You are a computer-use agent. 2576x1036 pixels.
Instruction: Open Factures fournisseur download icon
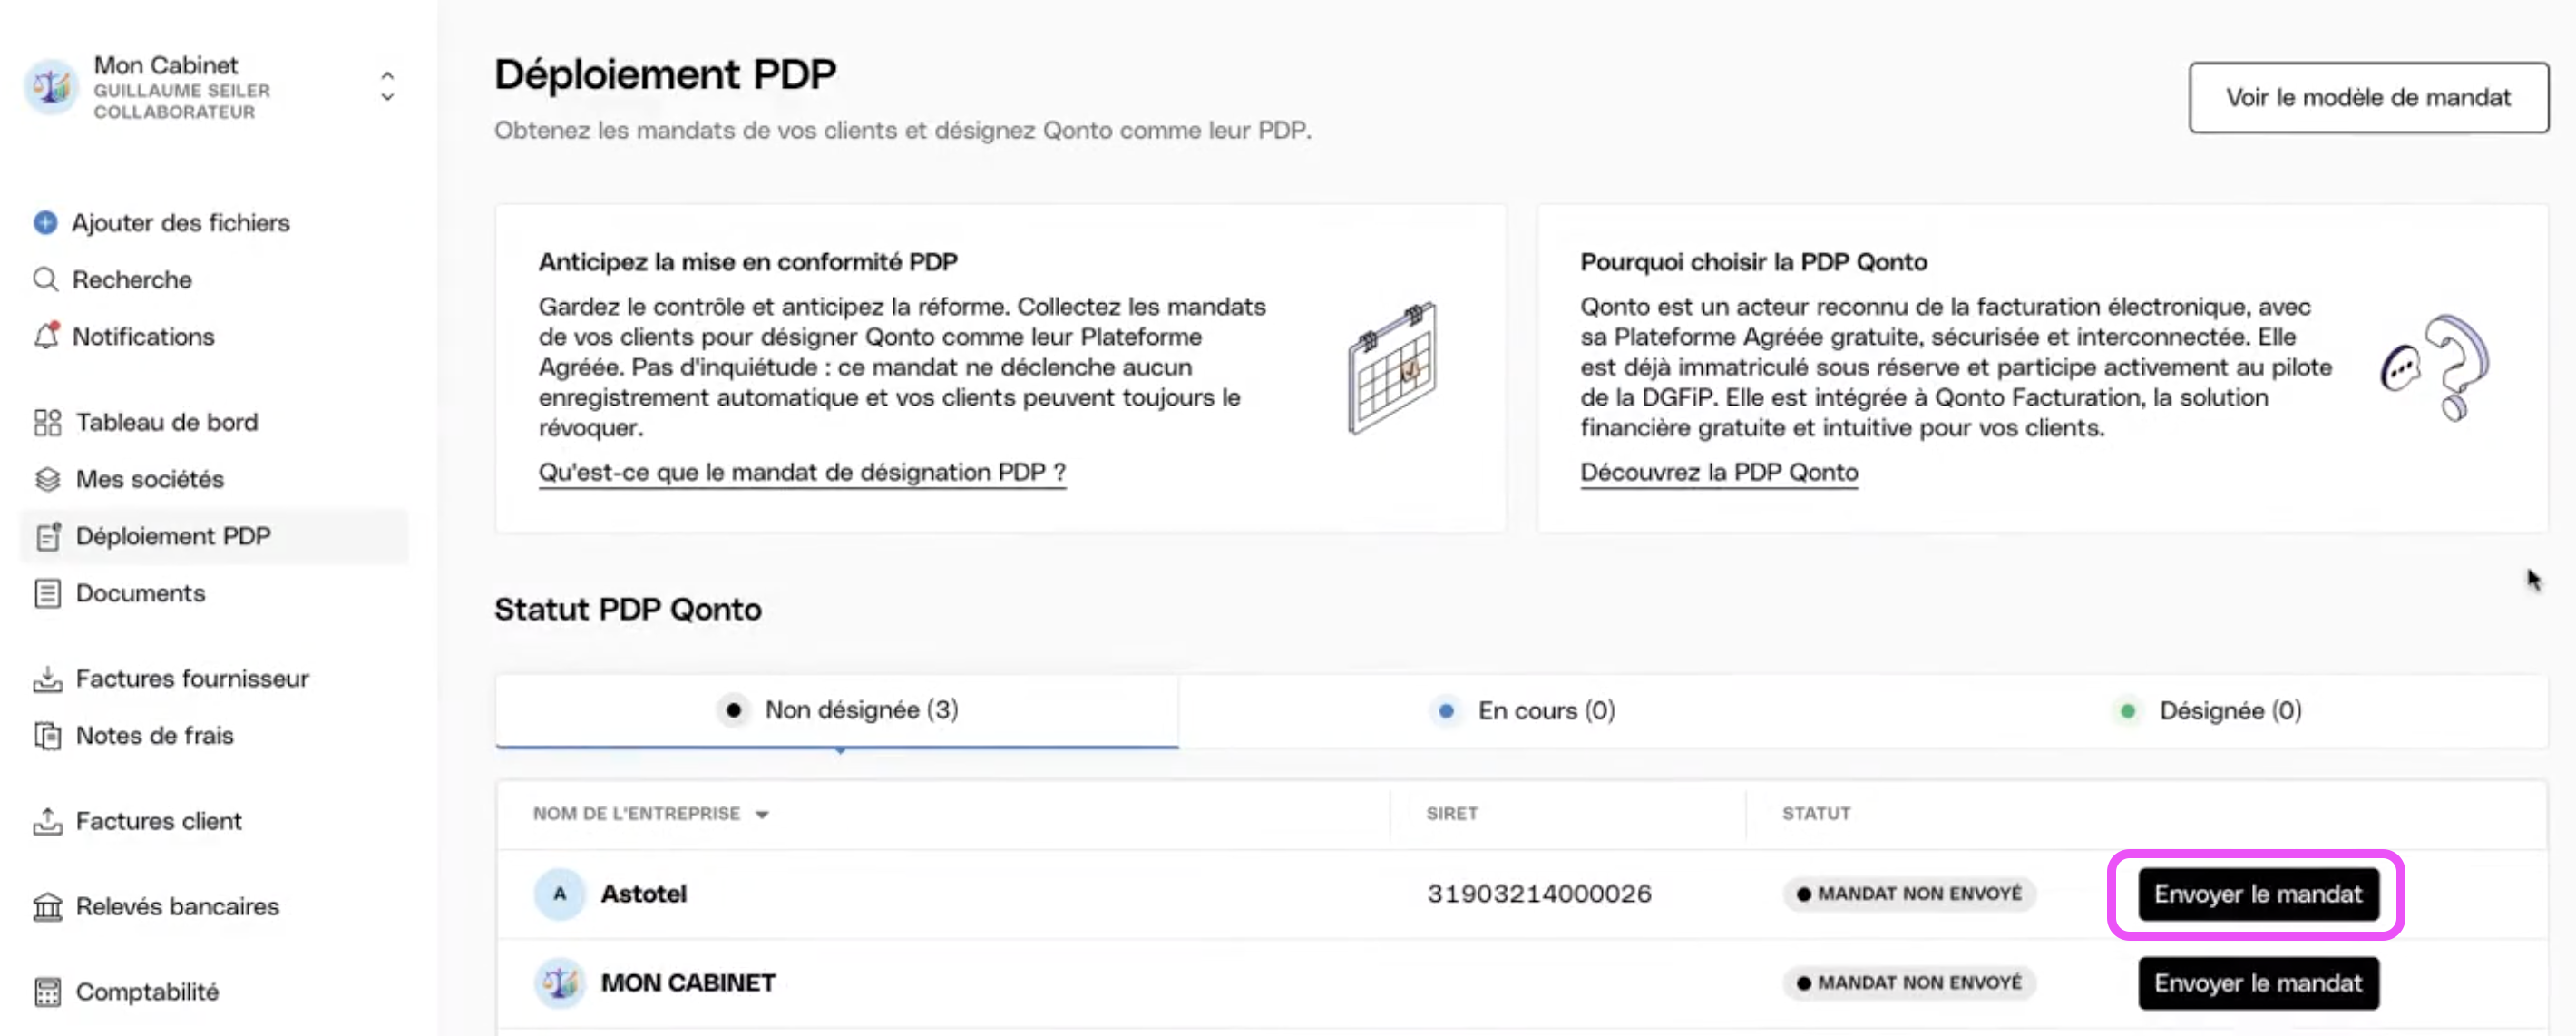(x=47, y=679)
